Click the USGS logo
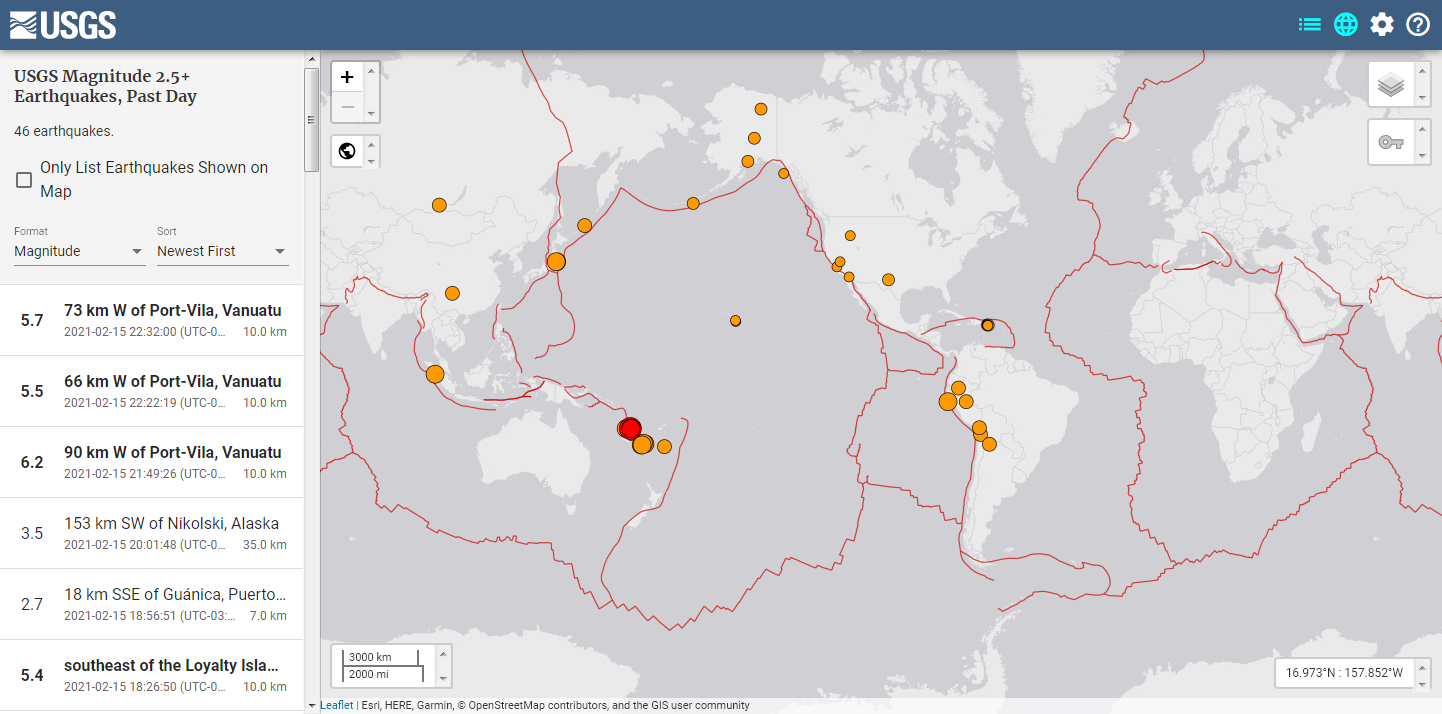The image size is (1442, 714). click(63, 25)
